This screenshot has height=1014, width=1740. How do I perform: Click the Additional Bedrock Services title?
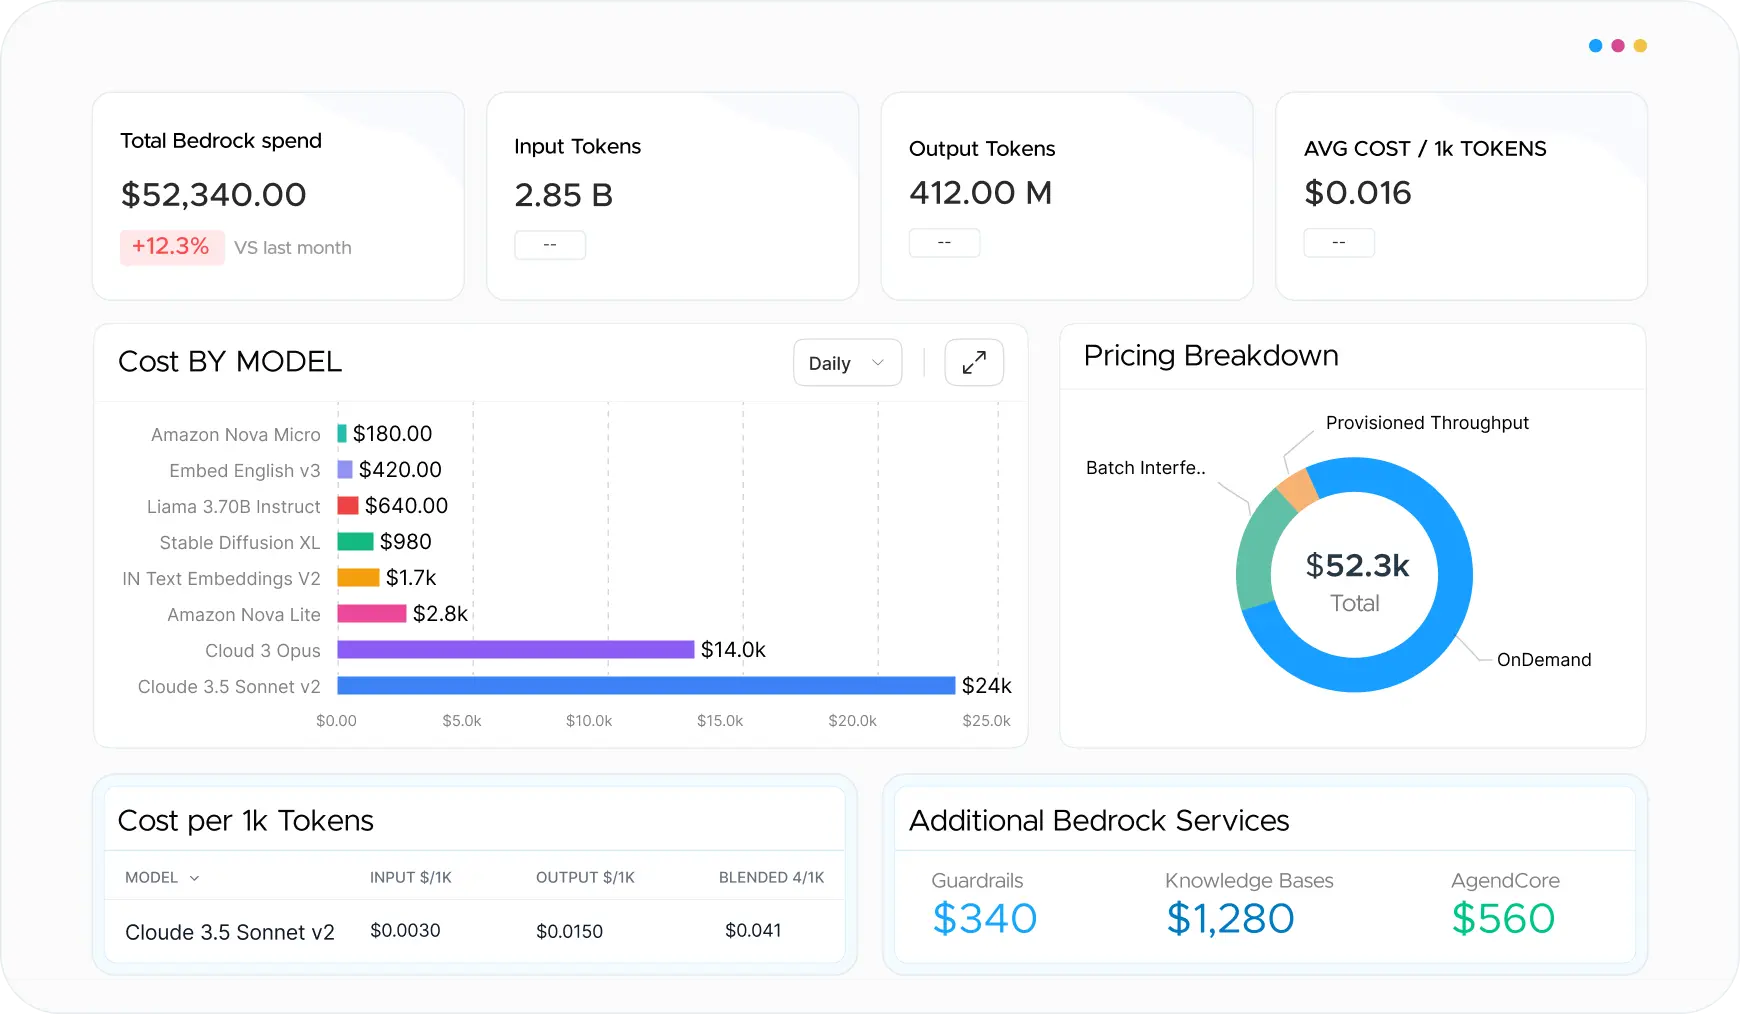pos(1099,821)
